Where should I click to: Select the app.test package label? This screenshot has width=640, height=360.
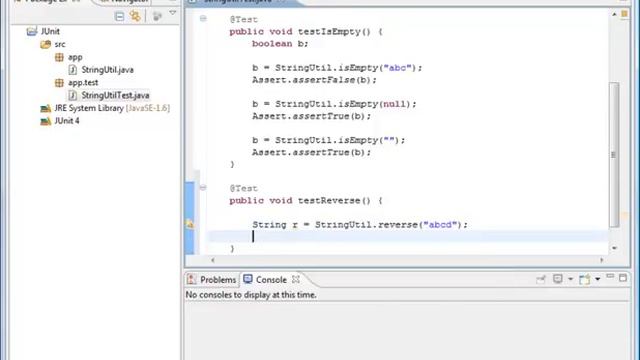point(83,82)
